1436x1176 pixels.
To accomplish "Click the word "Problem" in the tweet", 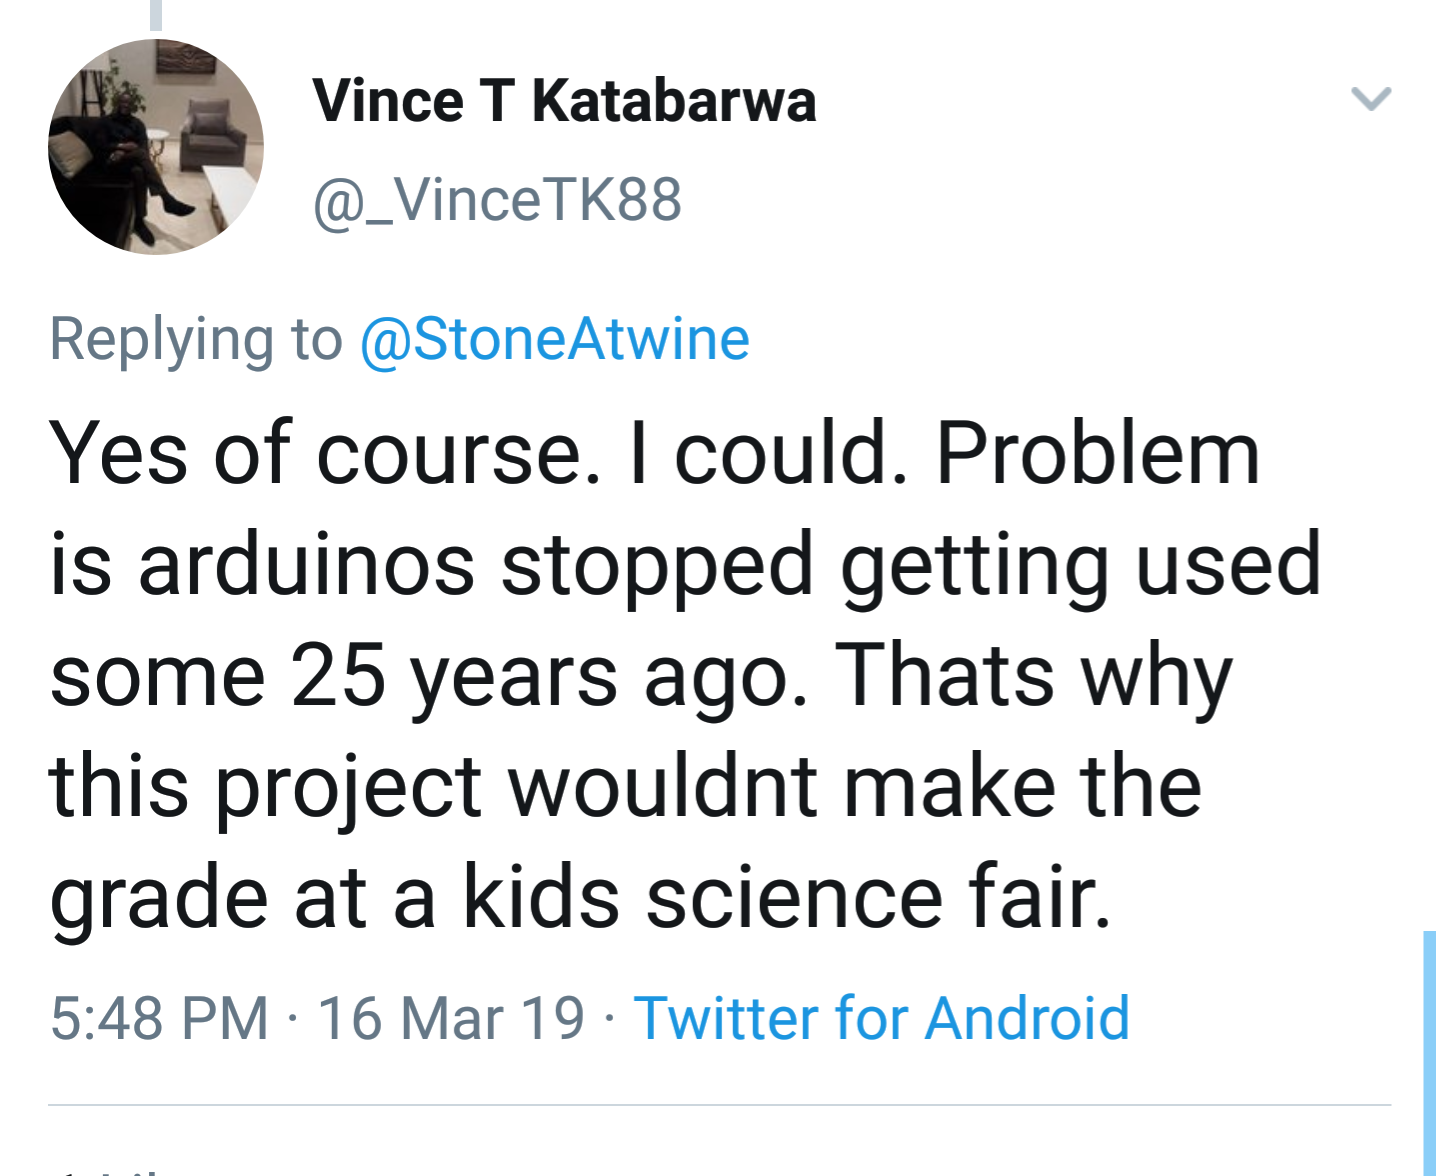I will click(x=1097, y=454).
